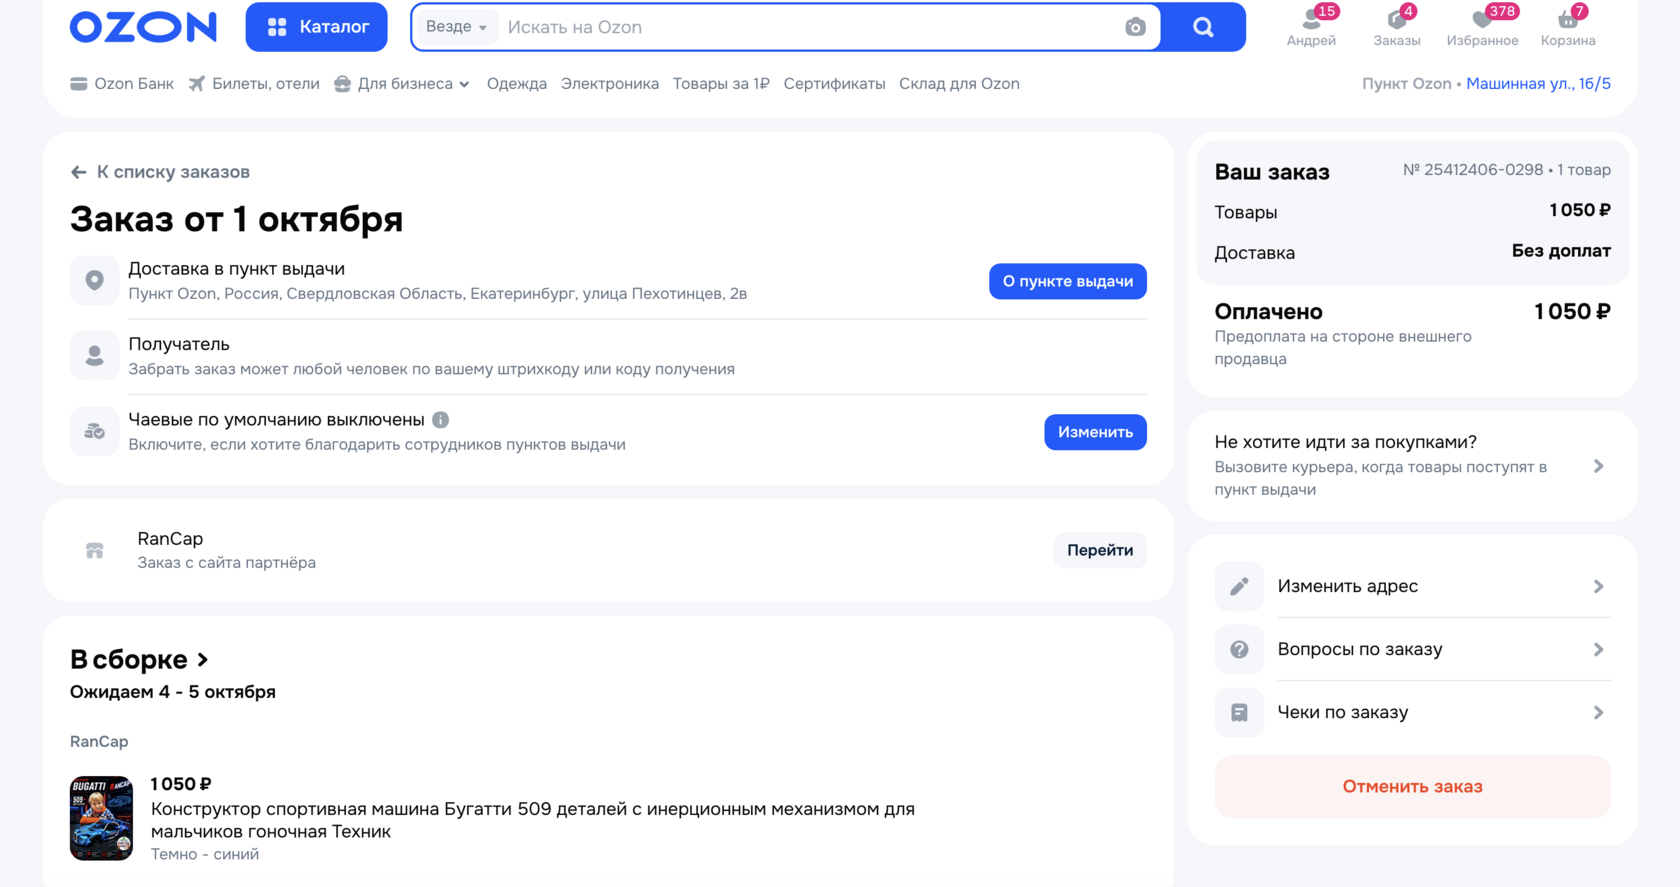Click О пункте выдачи button
Viewport: 1680px width, 887px height.
pos(1068,281)
